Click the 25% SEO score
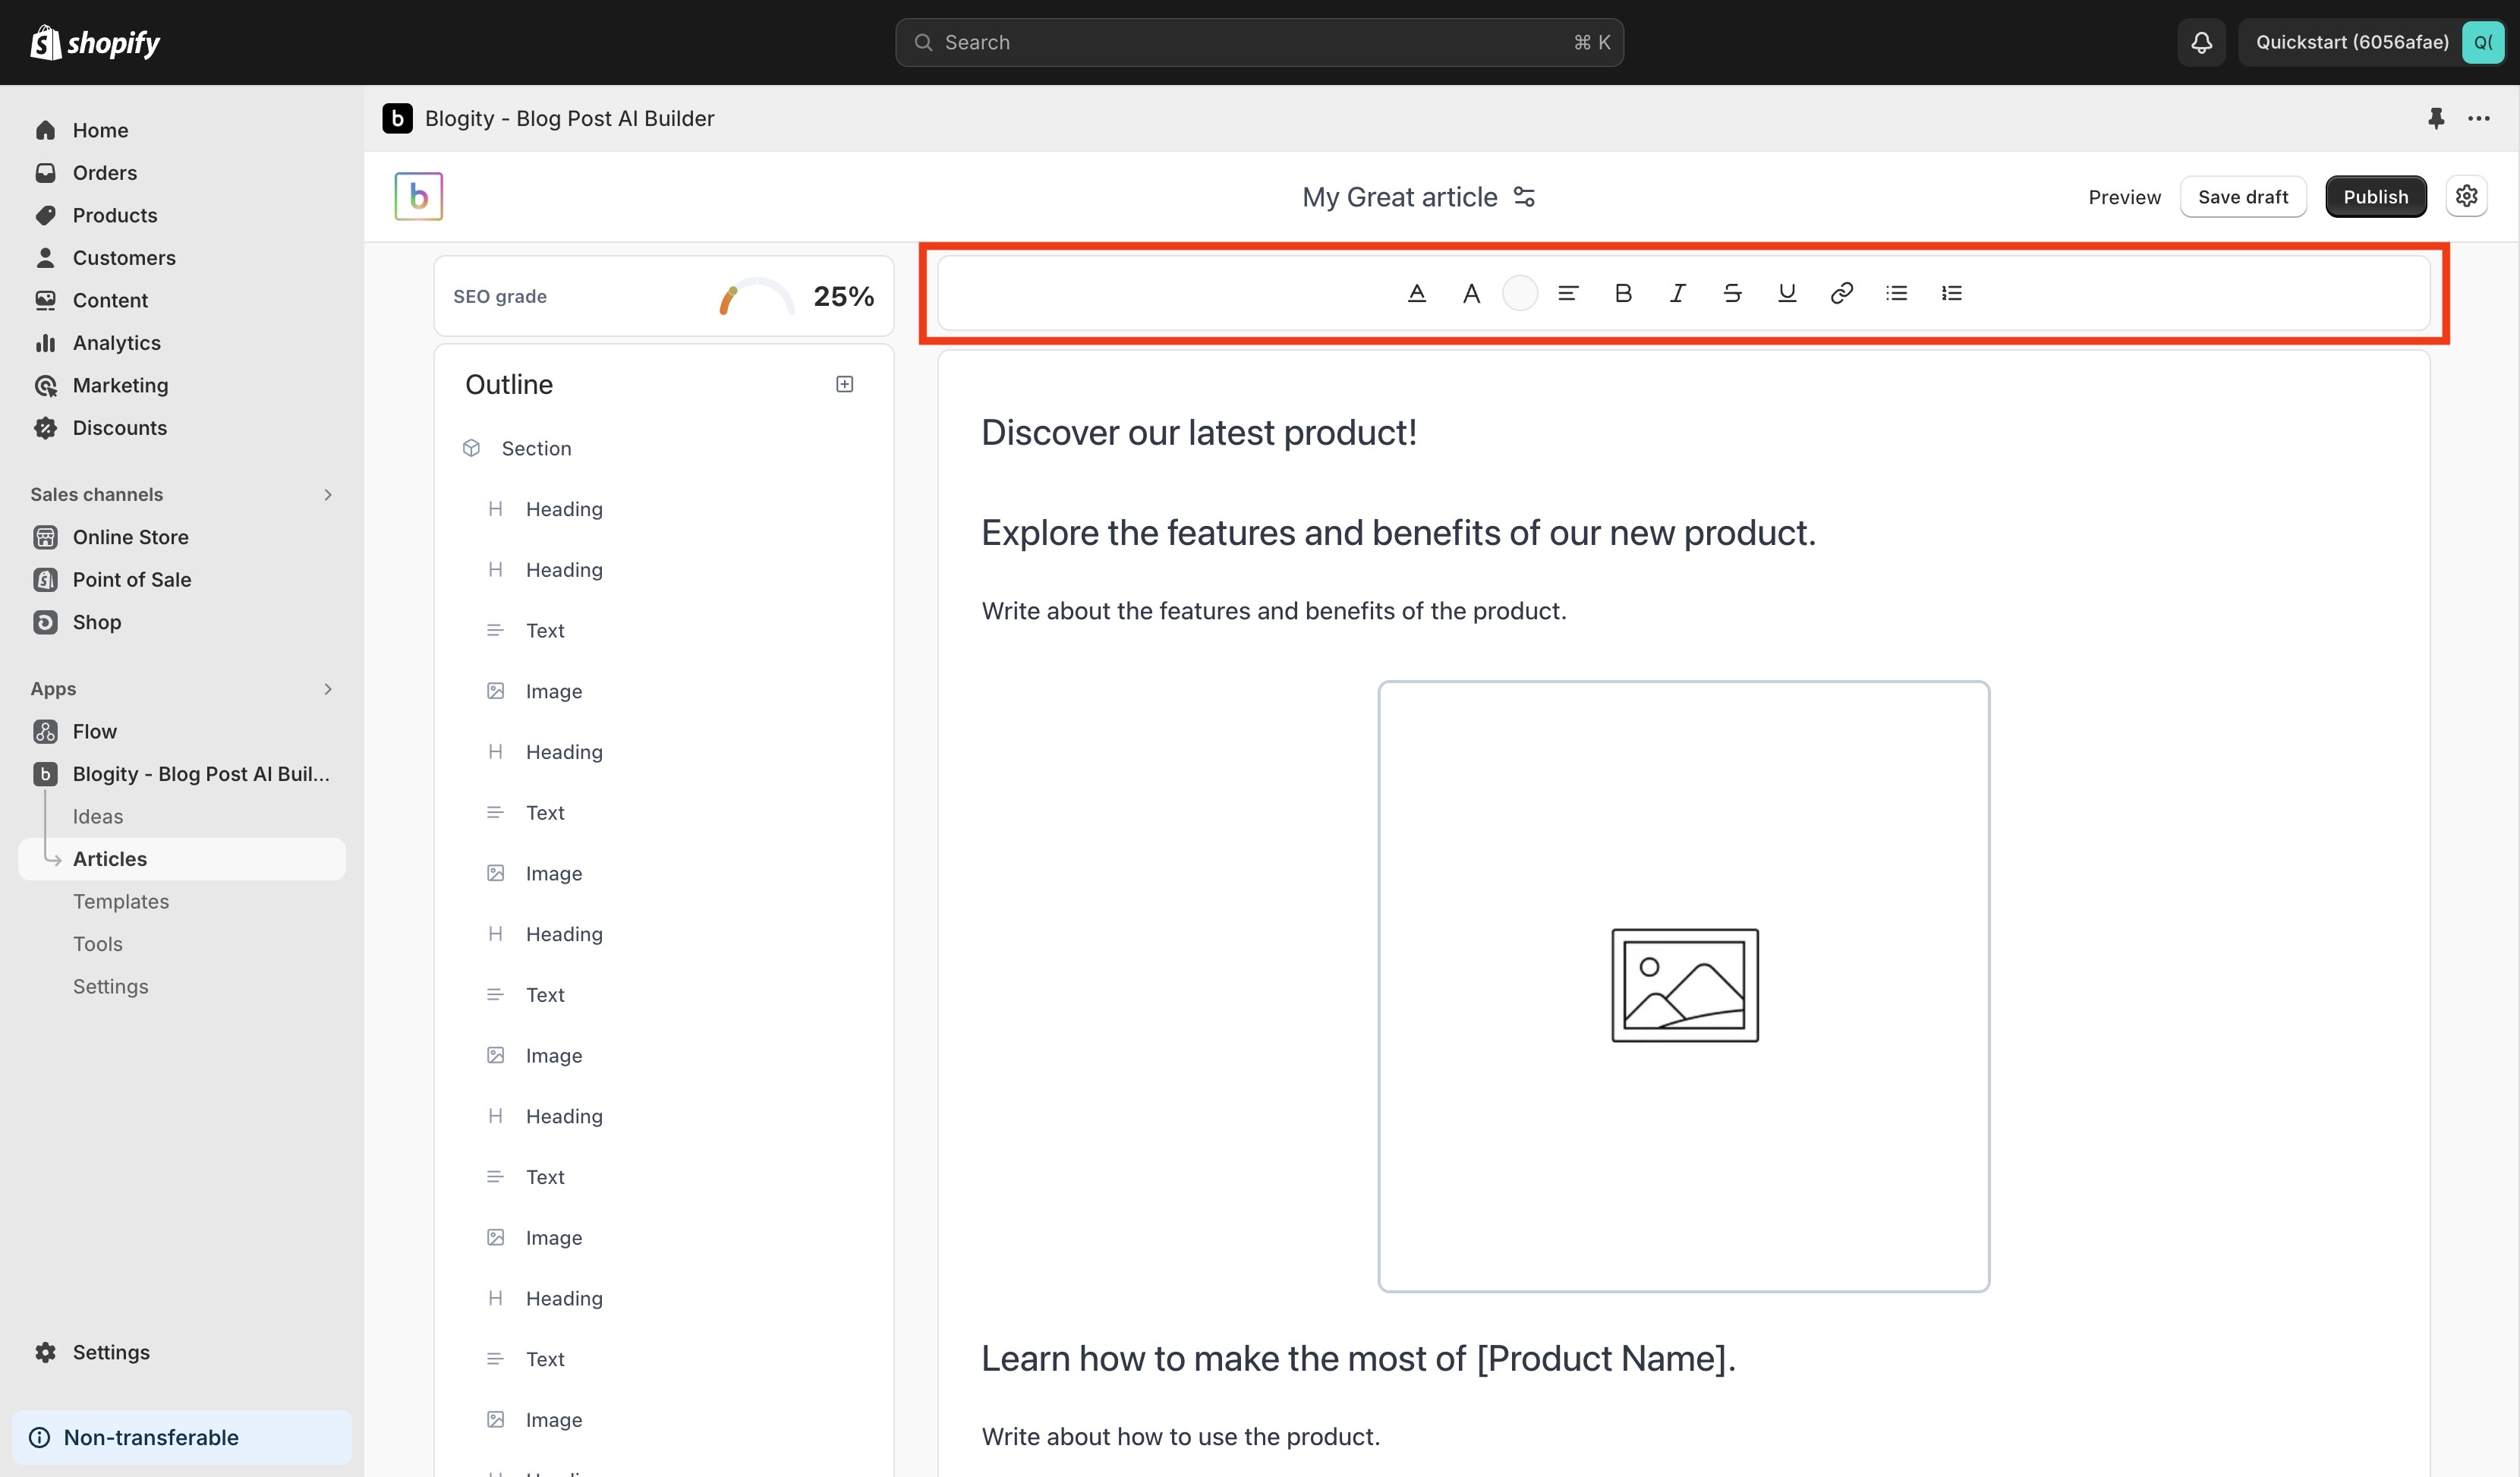2520x1477 pixels. click(843, 296)
